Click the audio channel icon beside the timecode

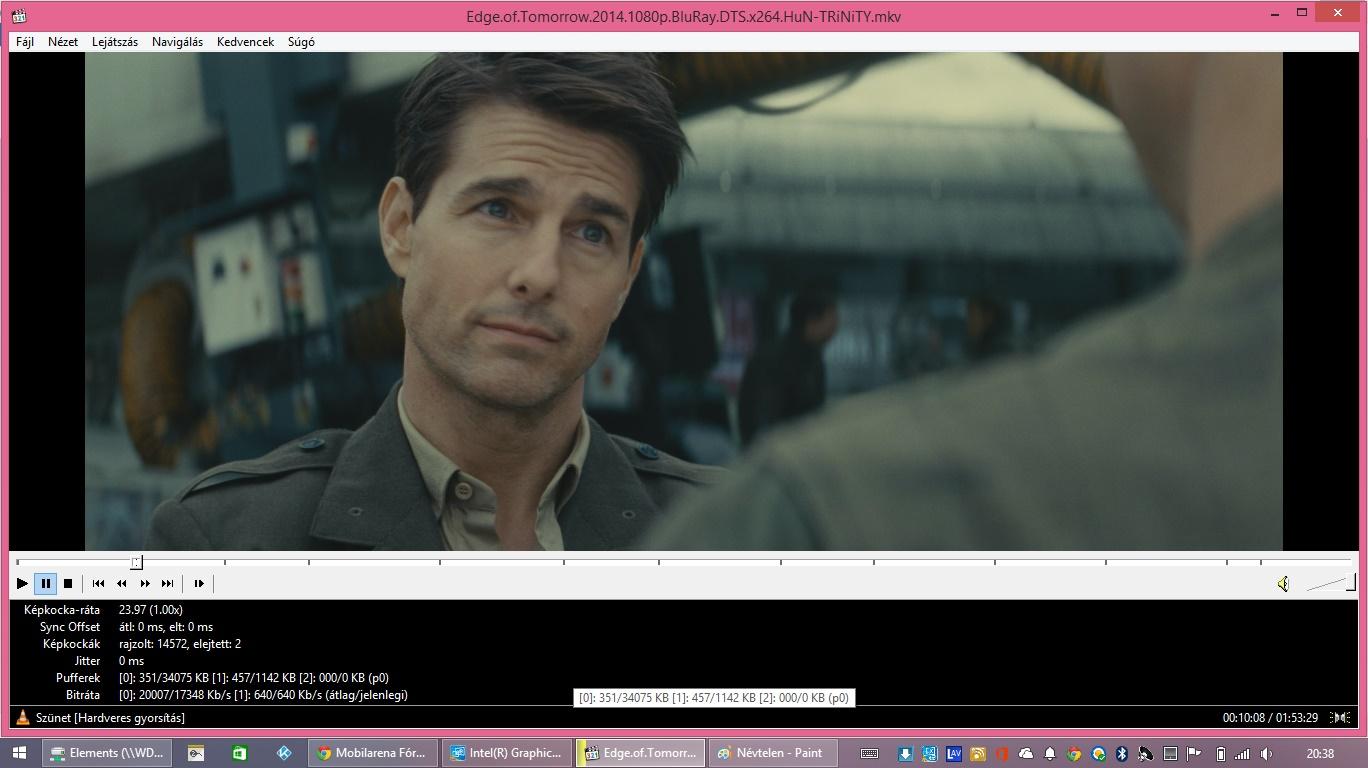pos(1340,717)
